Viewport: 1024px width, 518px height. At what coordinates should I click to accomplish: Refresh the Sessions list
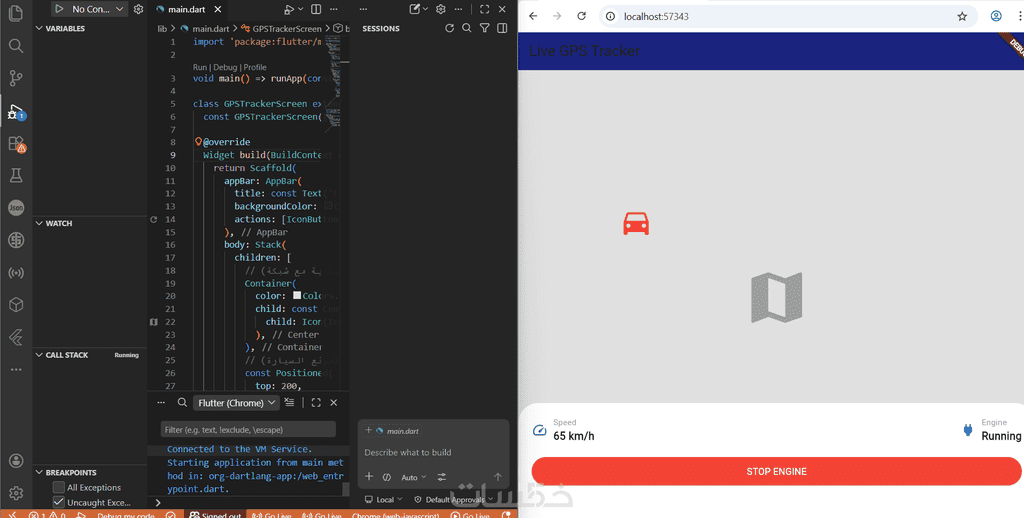click(x=449, y=29)
